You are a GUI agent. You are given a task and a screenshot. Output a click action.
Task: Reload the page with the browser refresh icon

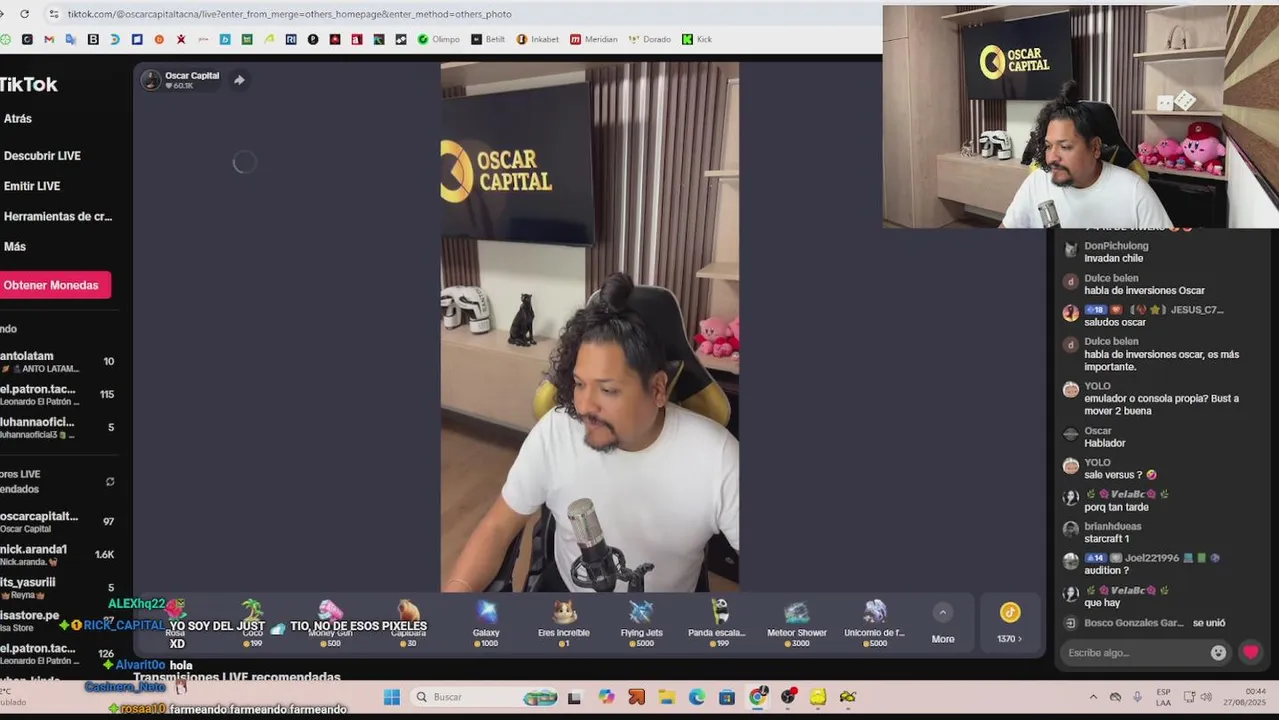(24, 14)
